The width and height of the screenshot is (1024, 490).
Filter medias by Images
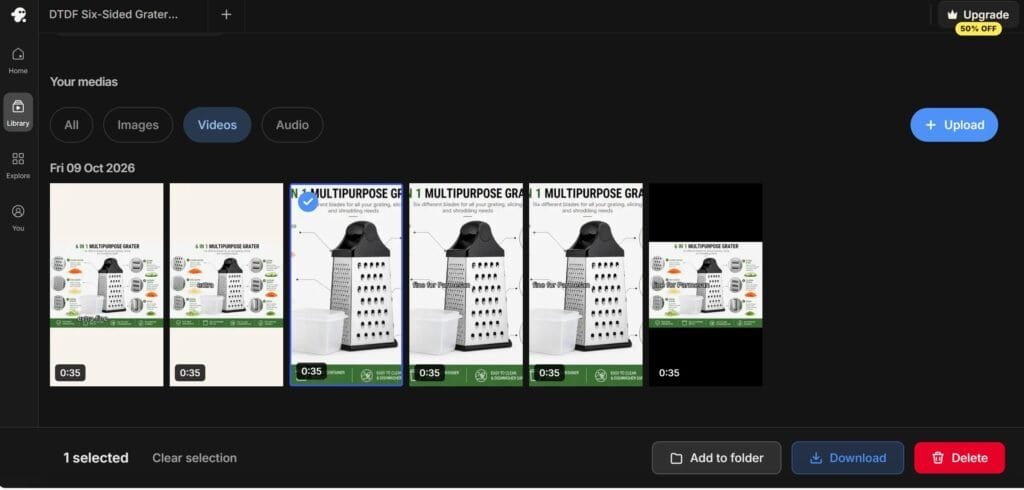click(138, 125)
